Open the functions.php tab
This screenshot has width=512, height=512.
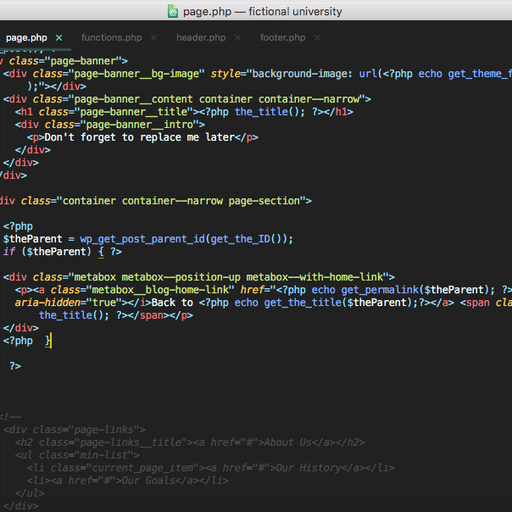(111, 38)
